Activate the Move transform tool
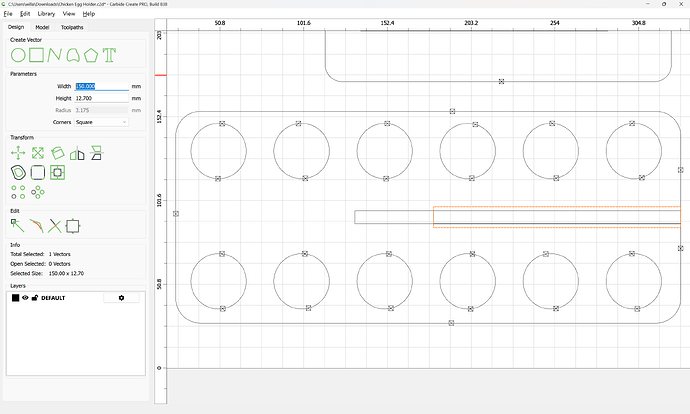 17,153
